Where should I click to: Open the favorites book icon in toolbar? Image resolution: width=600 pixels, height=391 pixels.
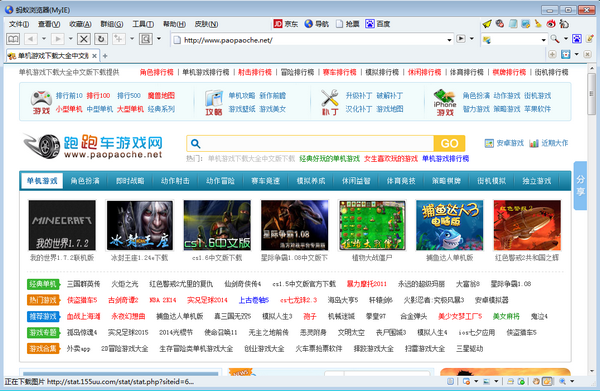(x=13, y=39)
